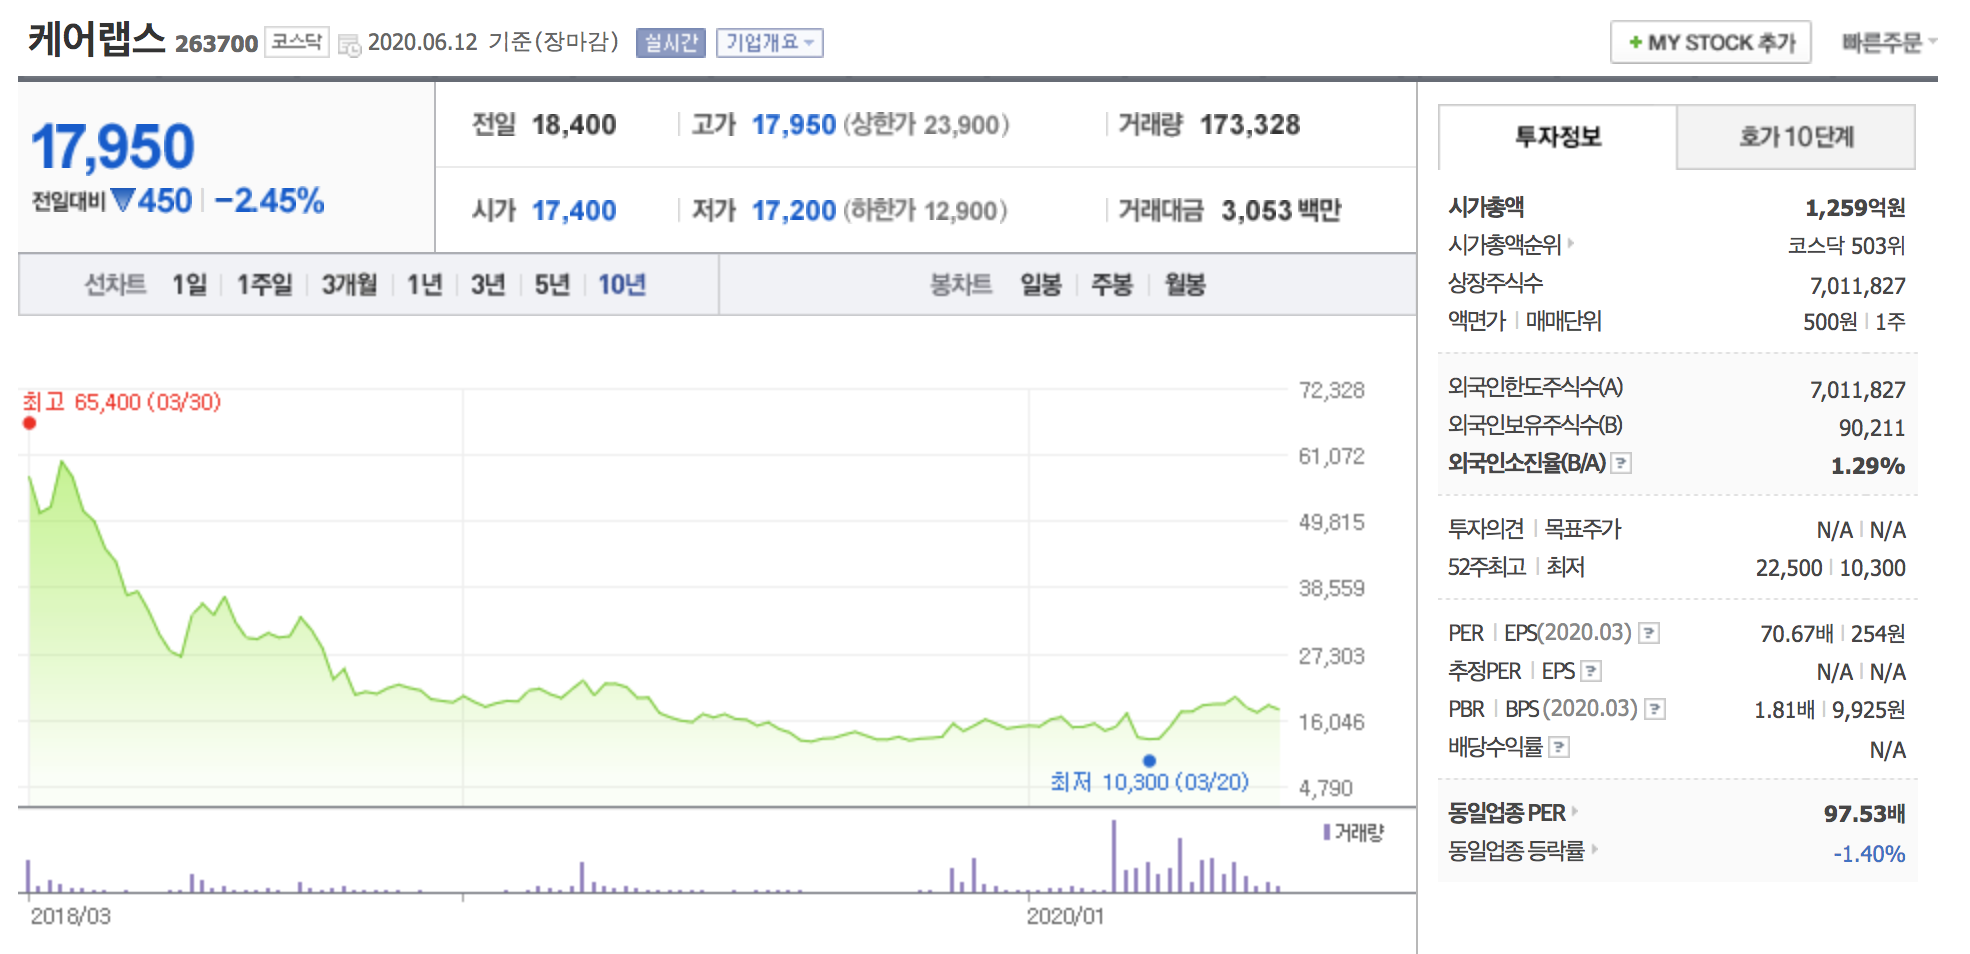Image resolution: width=1970 pixels, height=954 pixels.
Task: Click the 52주 range 22,500 value
Action: 1789,568
